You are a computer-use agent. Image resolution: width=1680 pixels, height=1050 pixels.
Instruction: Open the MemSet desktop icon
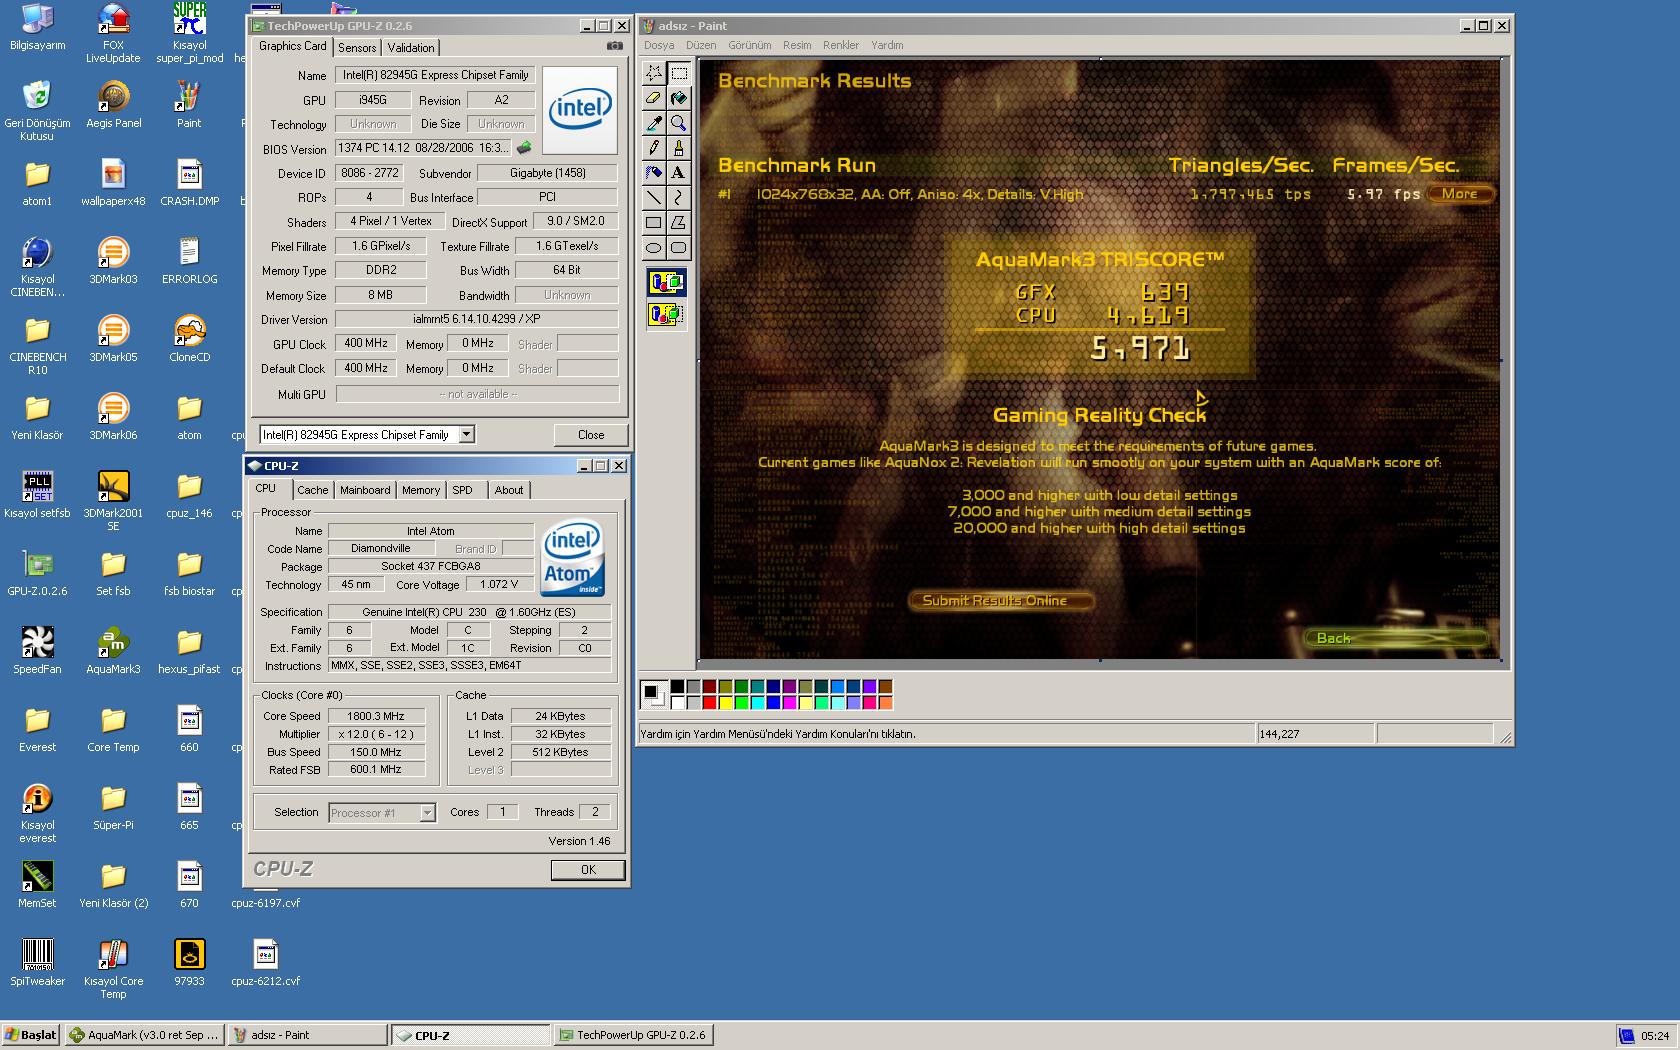click(37, 884)
